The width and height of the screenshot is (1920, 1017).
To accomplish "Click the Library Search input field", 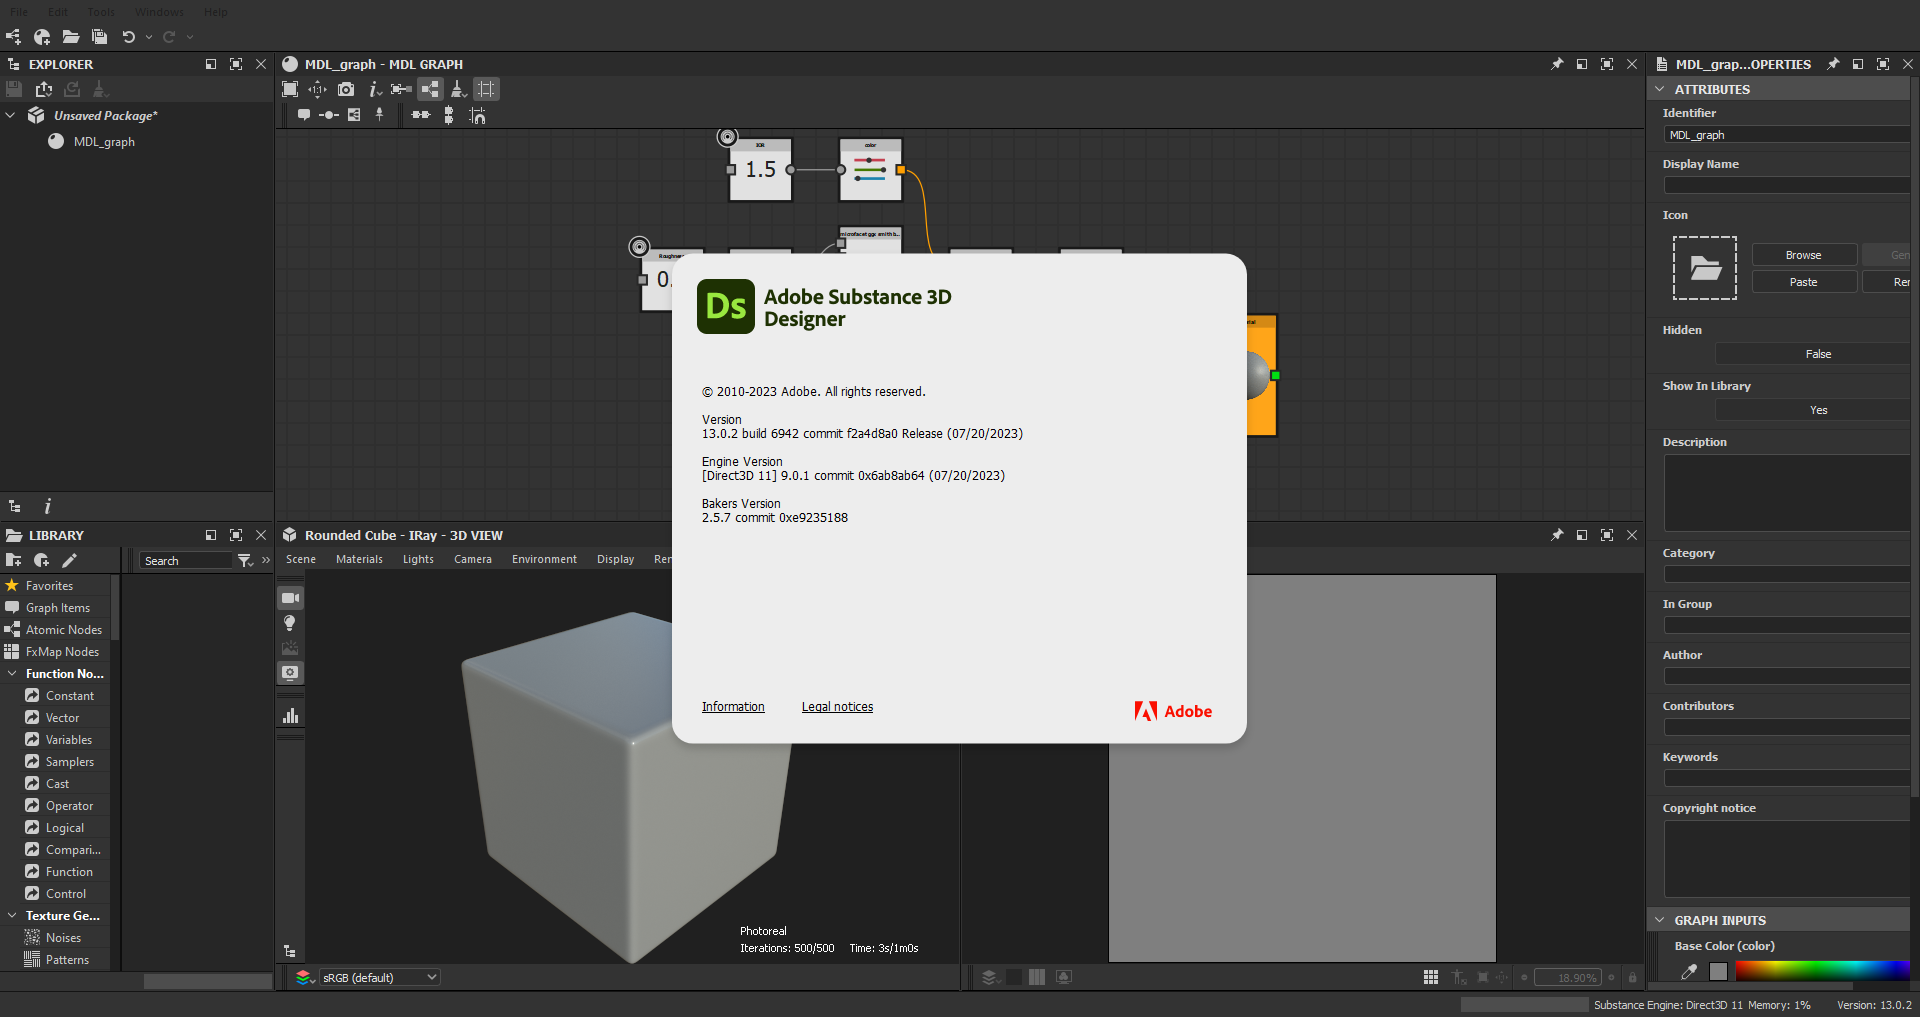I will click(x=186, y=561).
